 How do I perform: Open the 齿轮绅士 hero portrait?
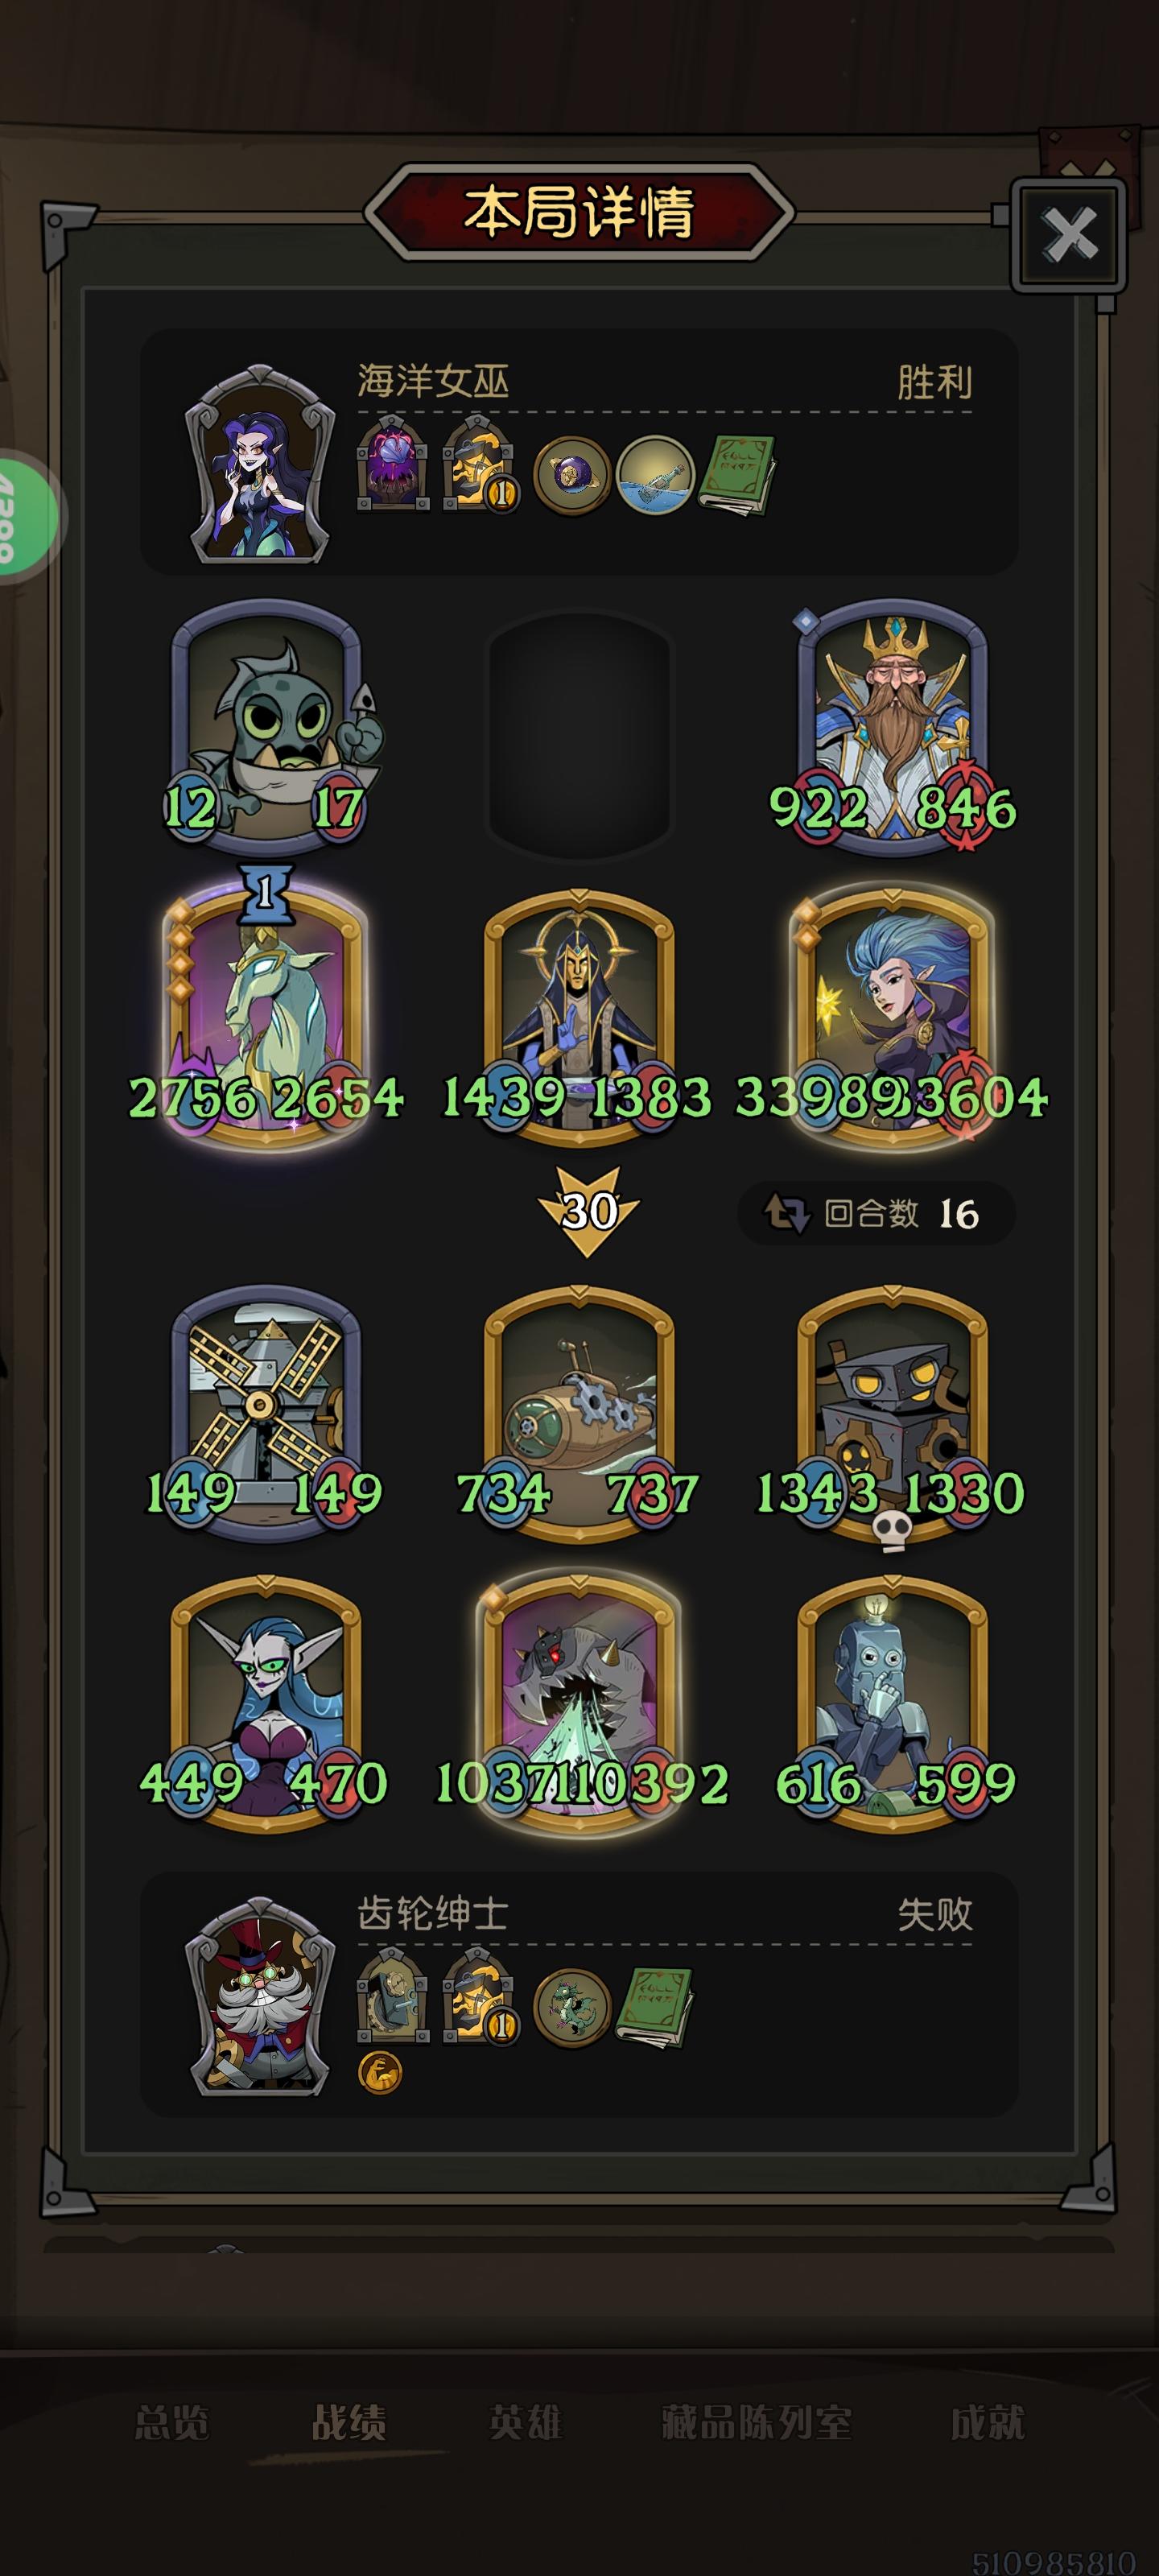(x=260, y=1996)
